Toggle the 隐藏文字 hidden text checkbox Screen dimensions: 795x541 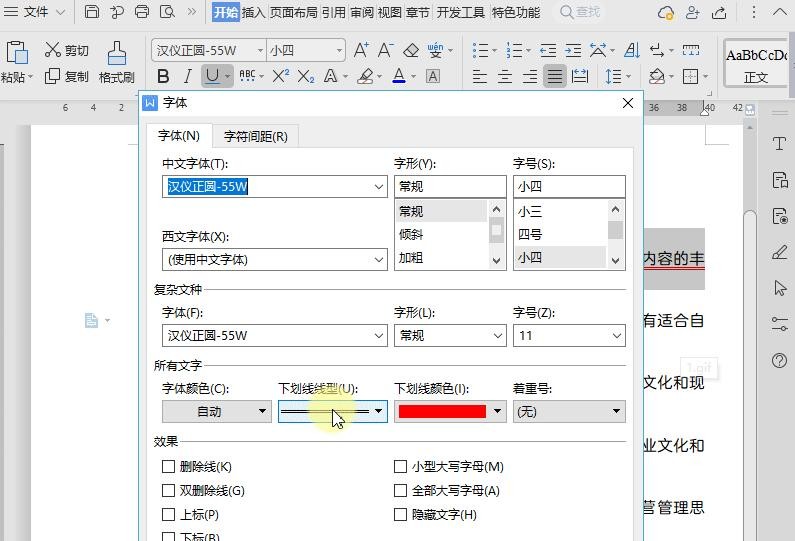[x=401, y=515]
